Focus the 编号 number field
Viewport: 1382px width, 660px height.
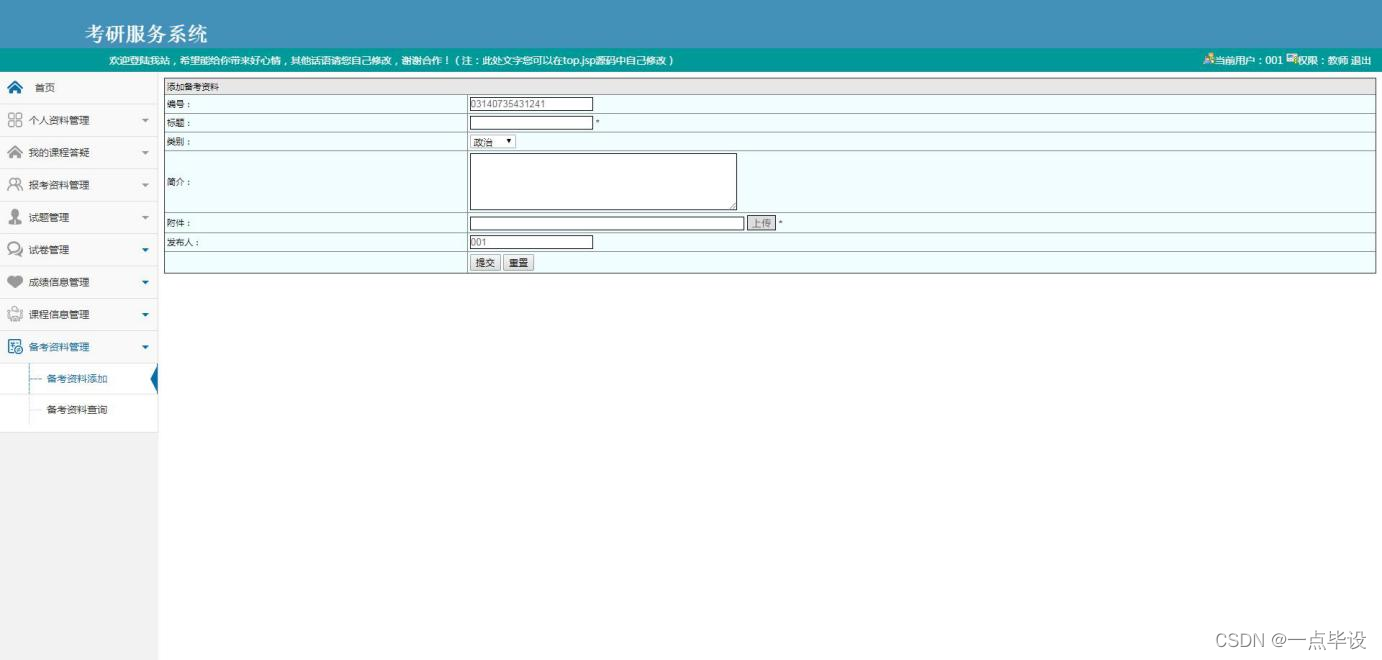pos(531,104)
